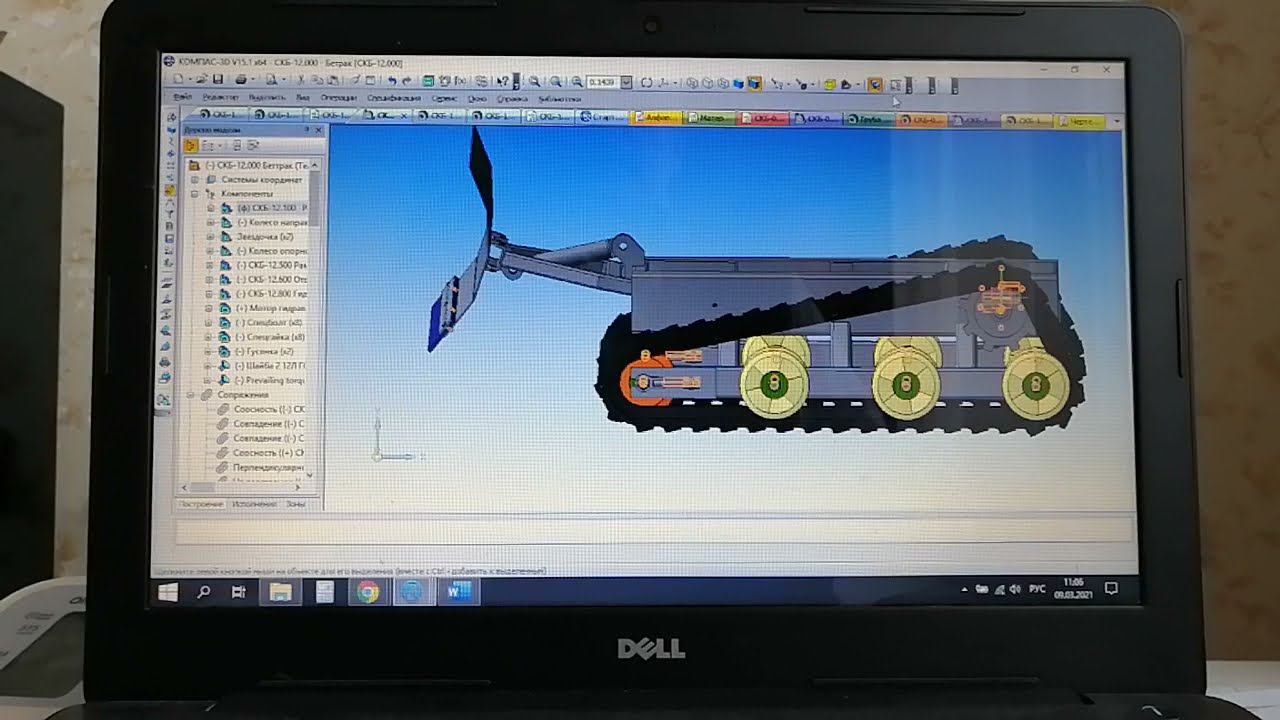Open the document tabs overflow arrow

[1116, 121]
